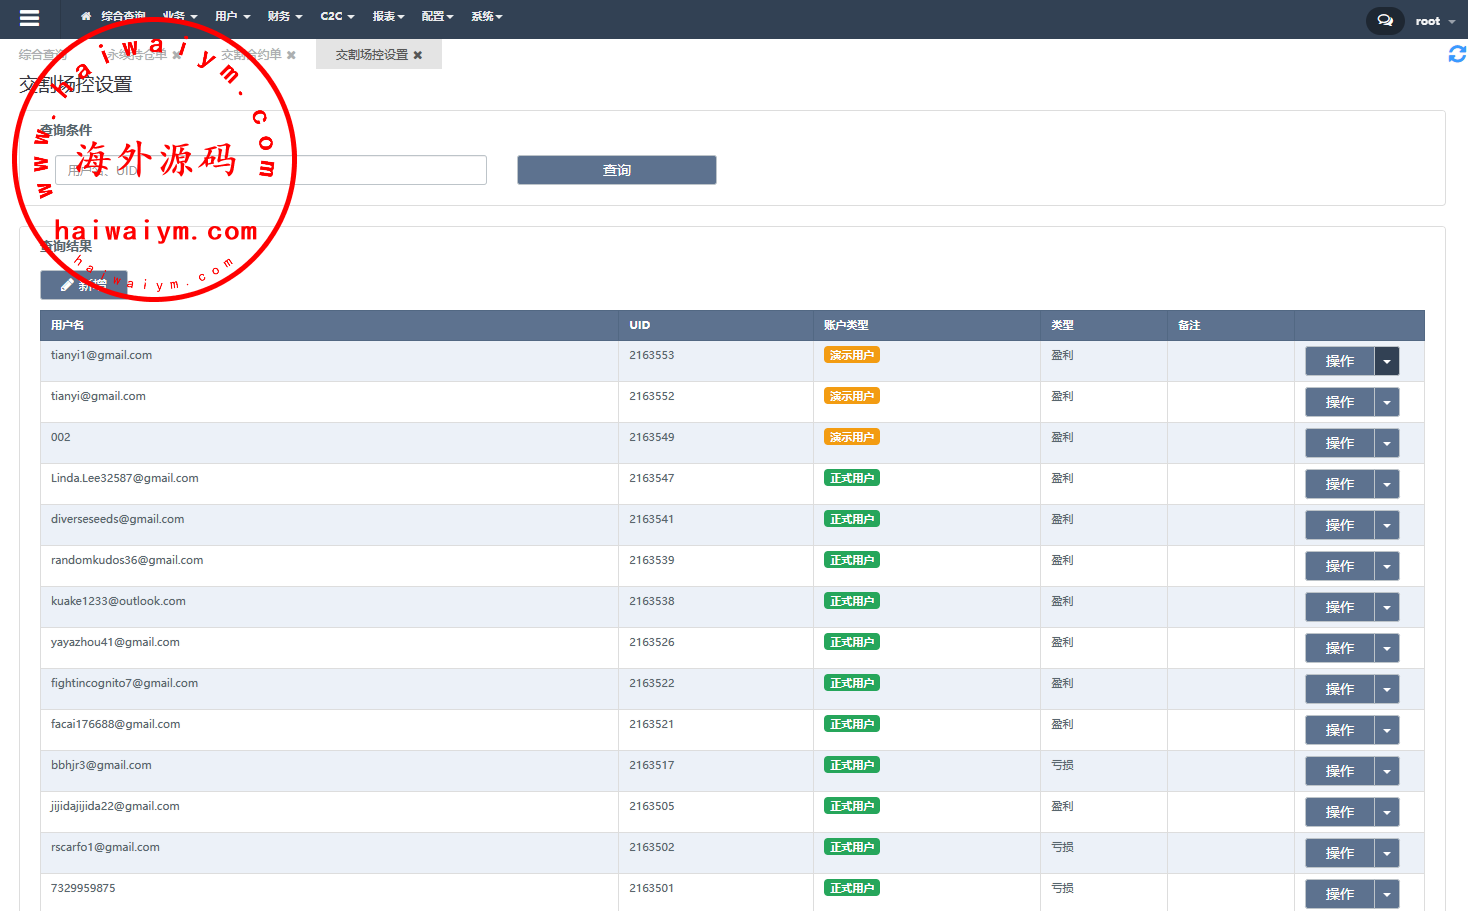Open the chat messages icon
Viewport: 1468px width, 911px height.
(1385, 21)
